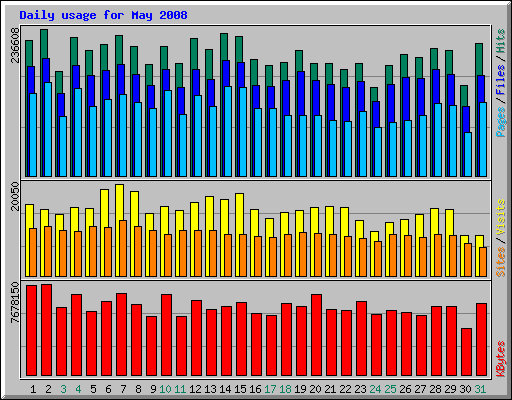Click day label 15 on the x-axis
Image resolution: width=512 pixels, height=400 pixels.
[240, 389]
